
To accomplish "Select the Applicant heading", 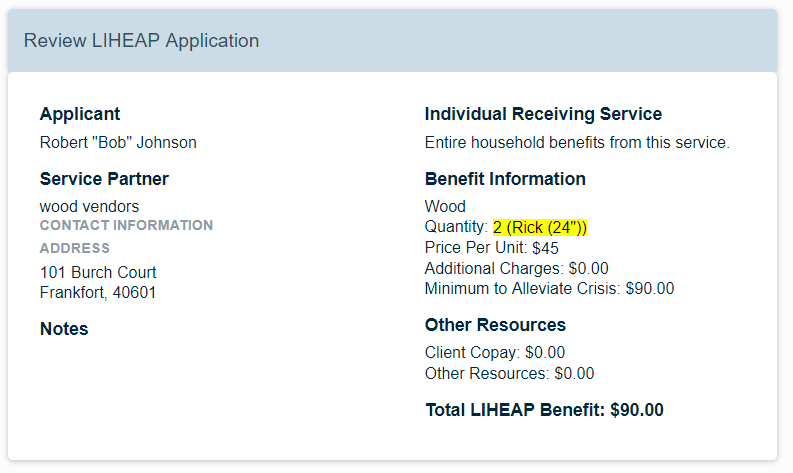I will click(x=80, y=114).
